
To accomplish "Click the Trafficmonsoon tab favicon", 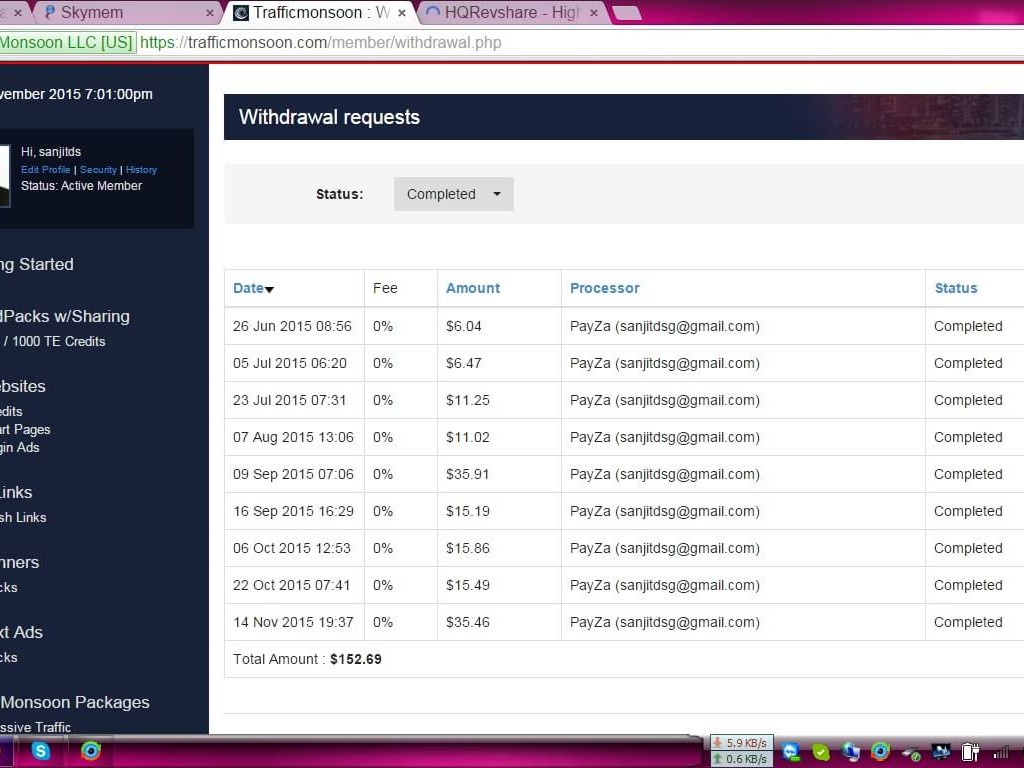I will click(x=240, y=13).
